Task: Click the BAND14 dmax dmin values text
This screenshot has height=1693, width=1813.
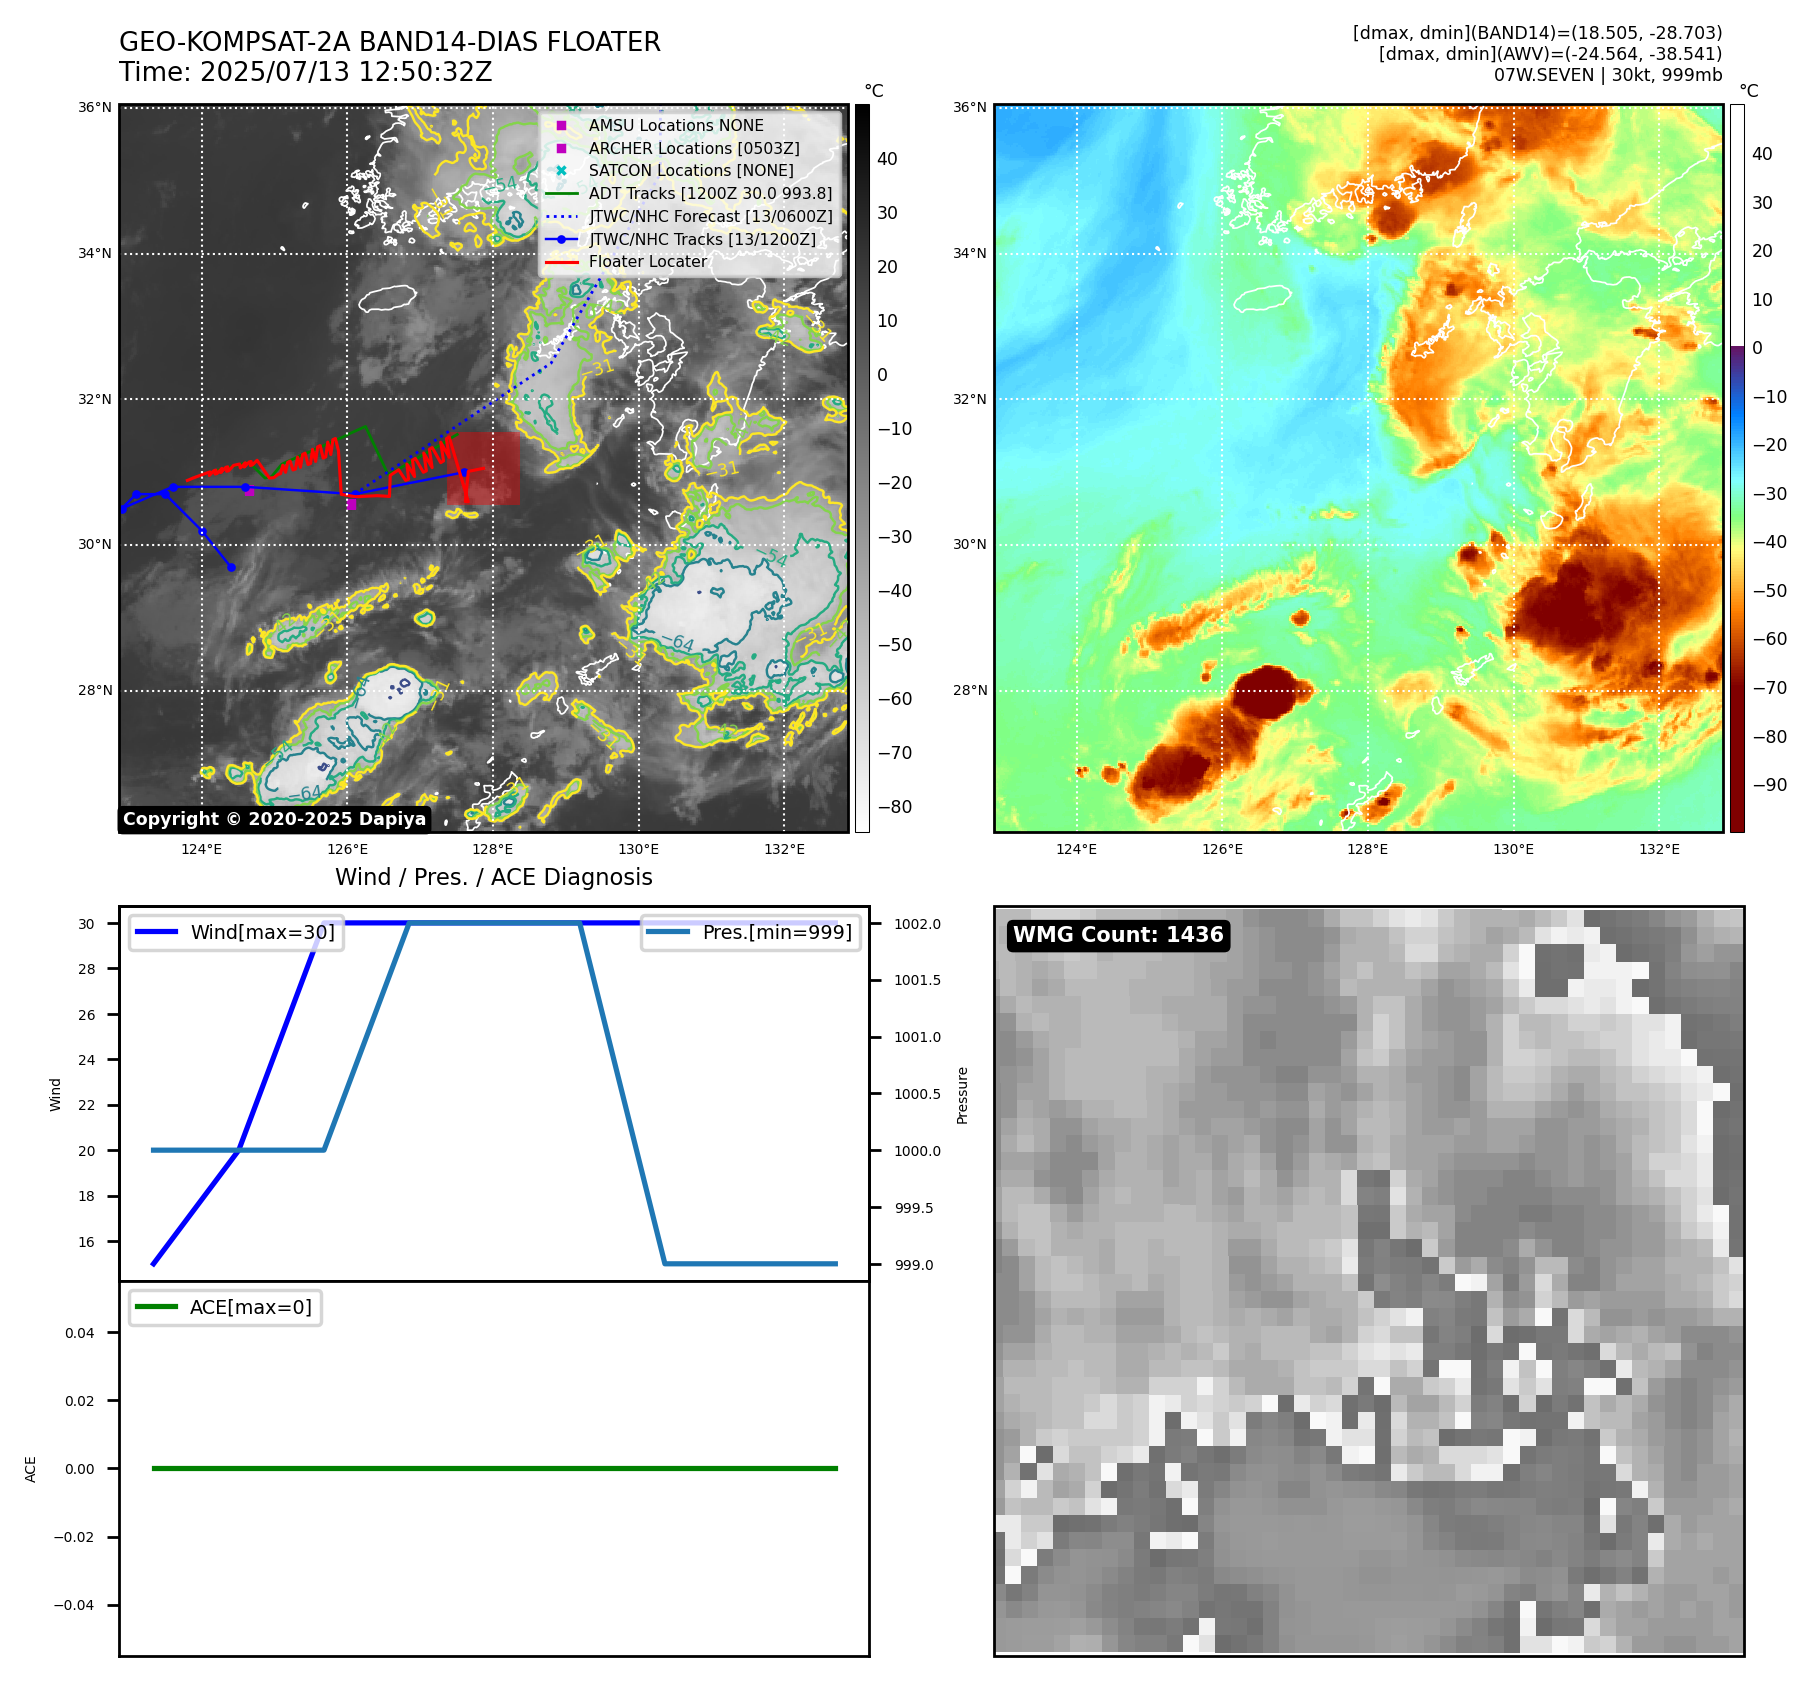Action: pos(1538,33)
